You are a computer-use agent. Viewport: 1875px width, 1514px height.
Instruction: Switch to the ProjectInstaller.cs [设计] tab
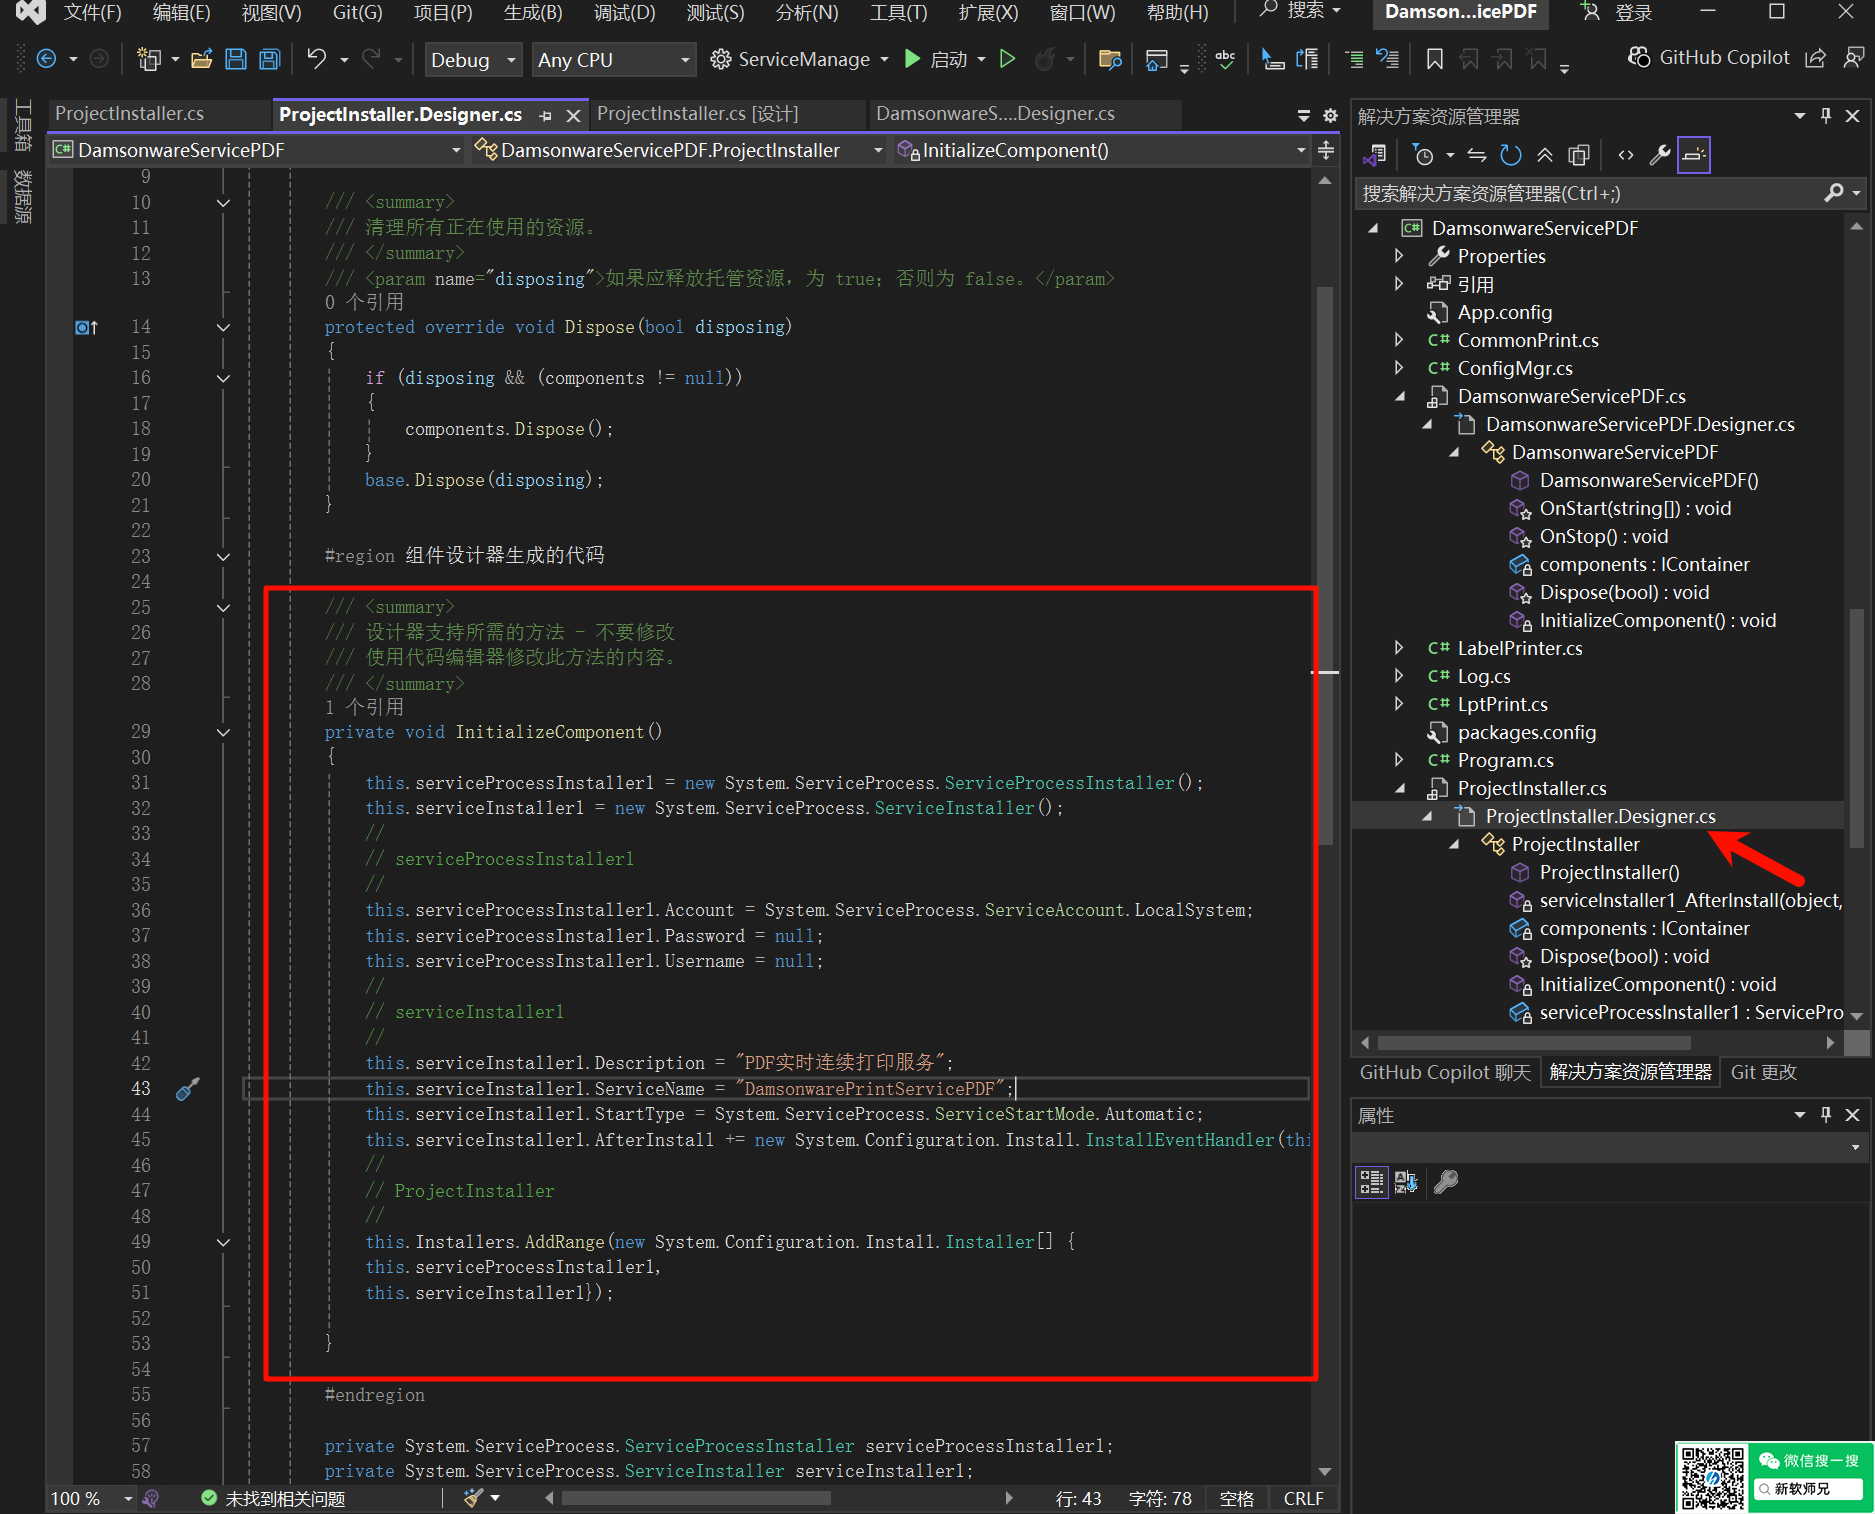(697, 114)
